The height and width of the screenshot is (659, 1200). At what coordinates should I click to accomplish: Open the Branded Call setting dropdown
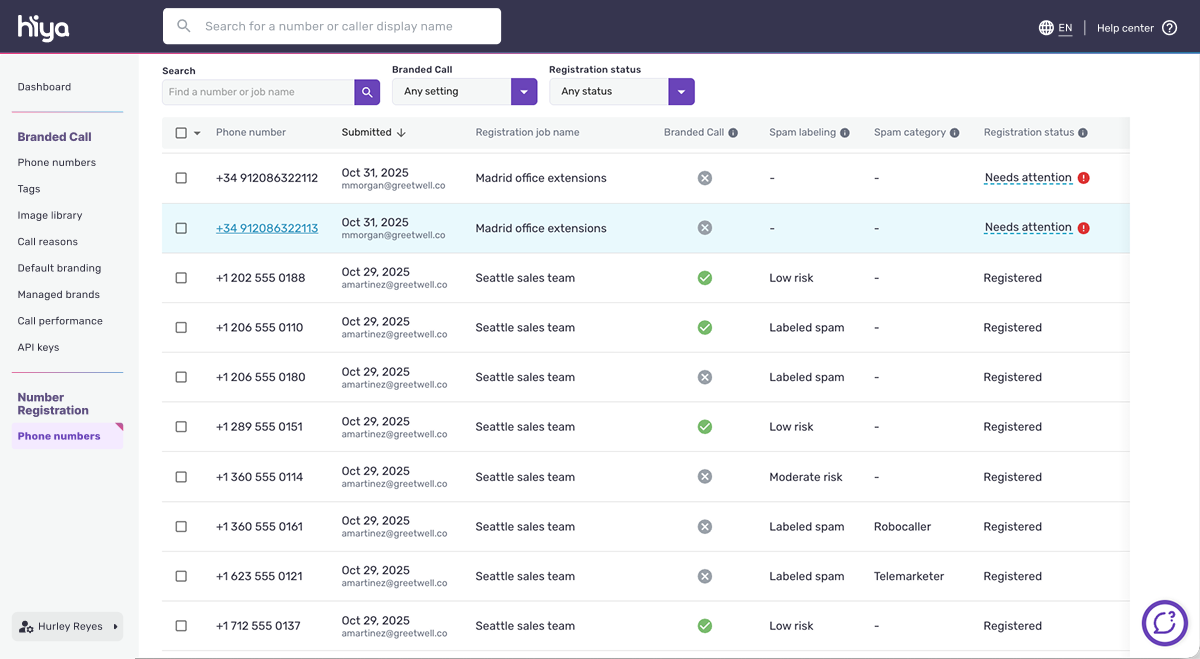[x=524, y=92]
